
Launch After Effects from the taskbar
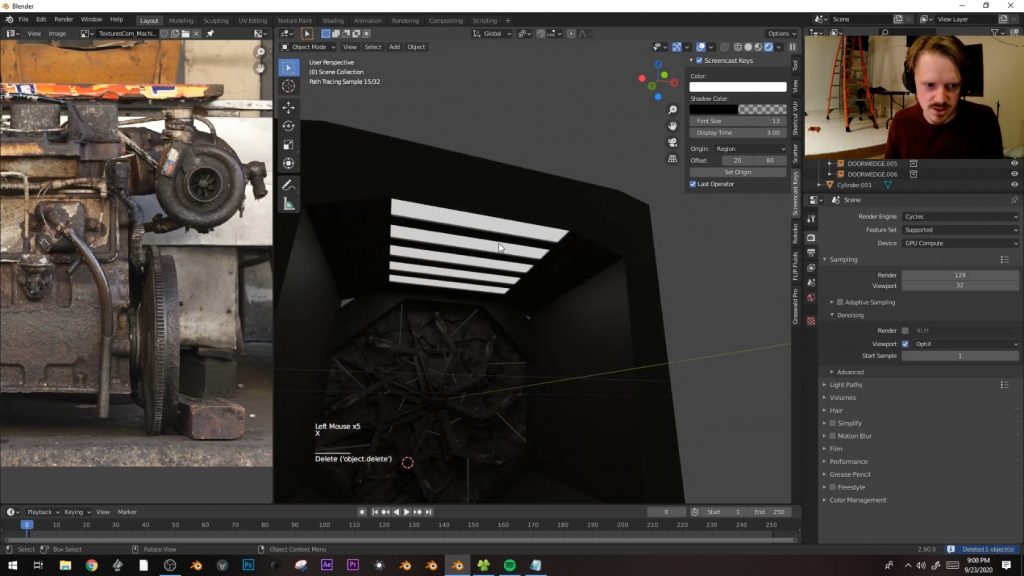pos(327,566)
